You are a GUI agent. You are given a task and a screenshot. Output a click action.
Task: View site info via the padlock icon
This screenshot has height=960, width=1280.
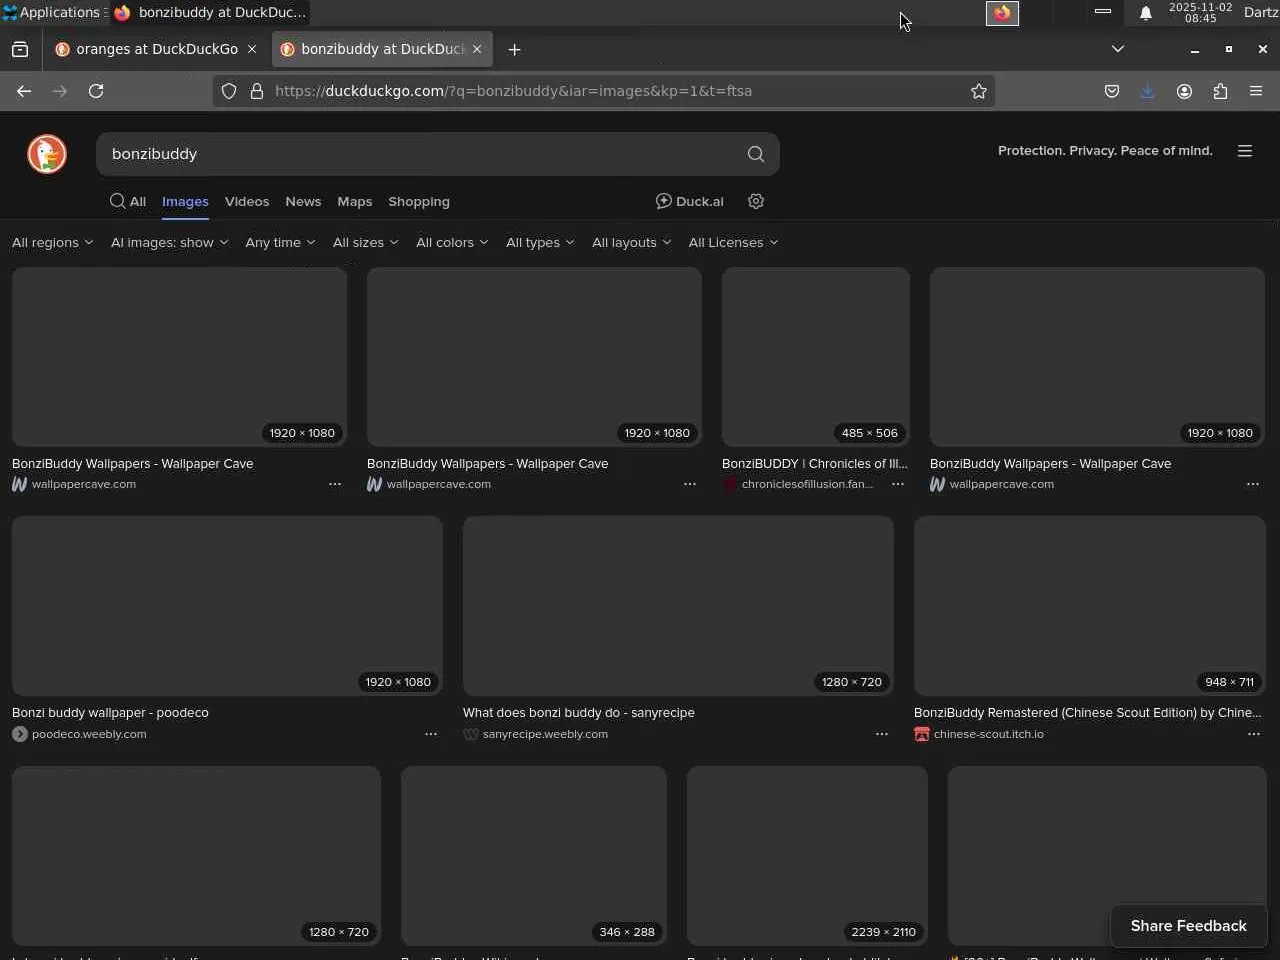pyautogui.click(x=257, y=91)
